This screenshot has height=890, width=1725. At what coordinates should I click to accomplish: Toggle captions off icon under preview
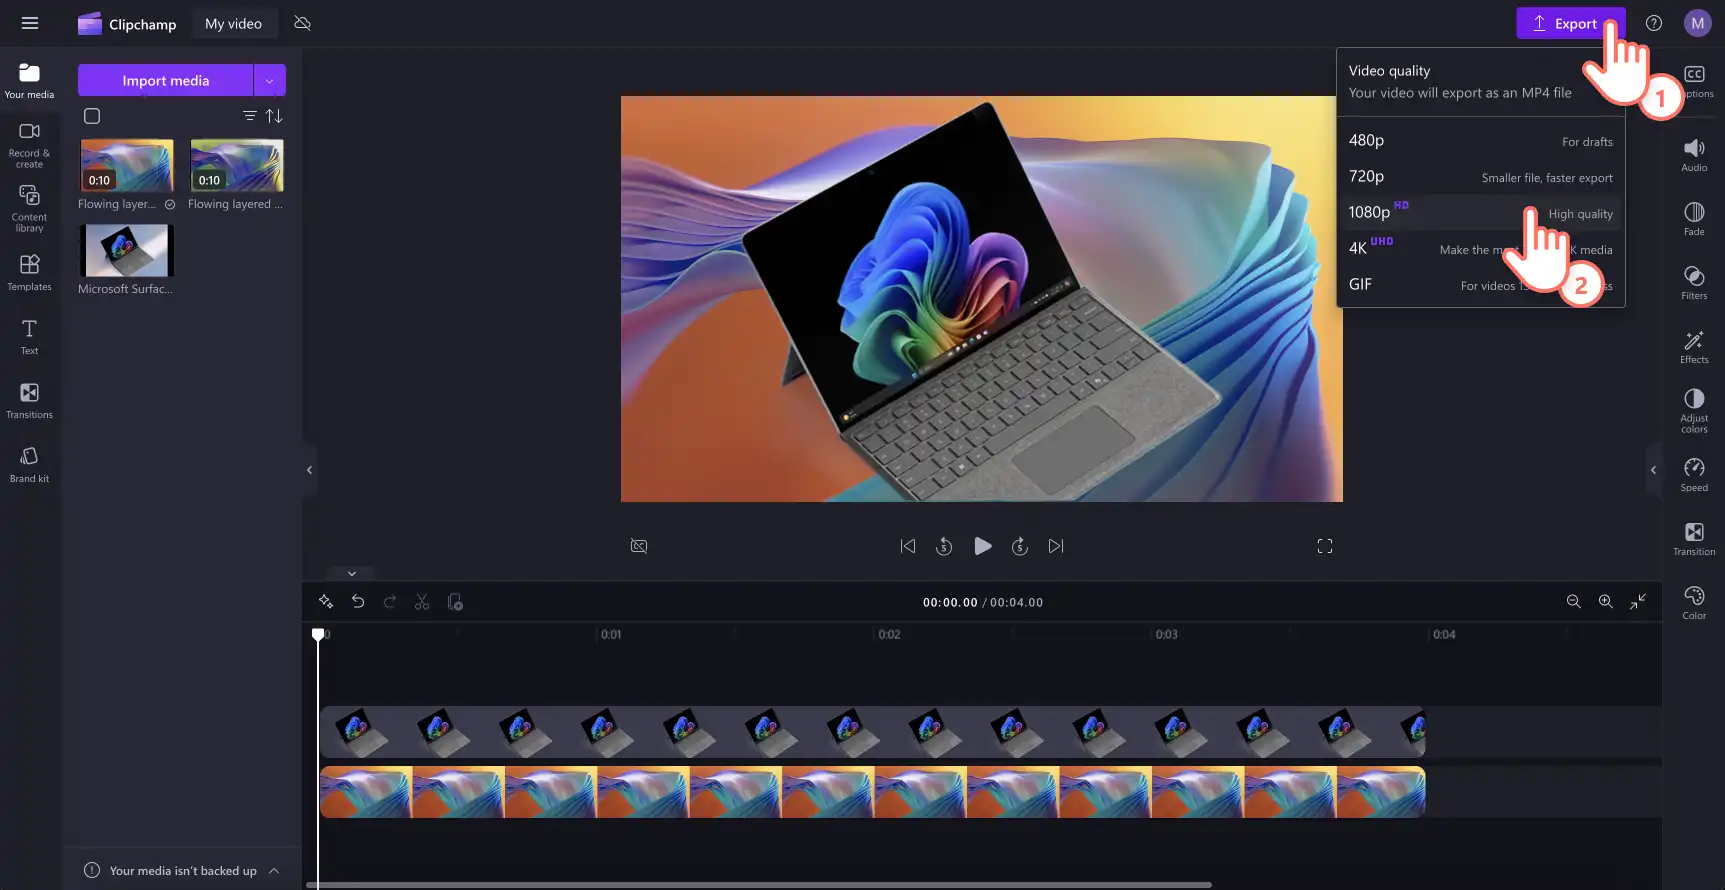tap(639, 546)
